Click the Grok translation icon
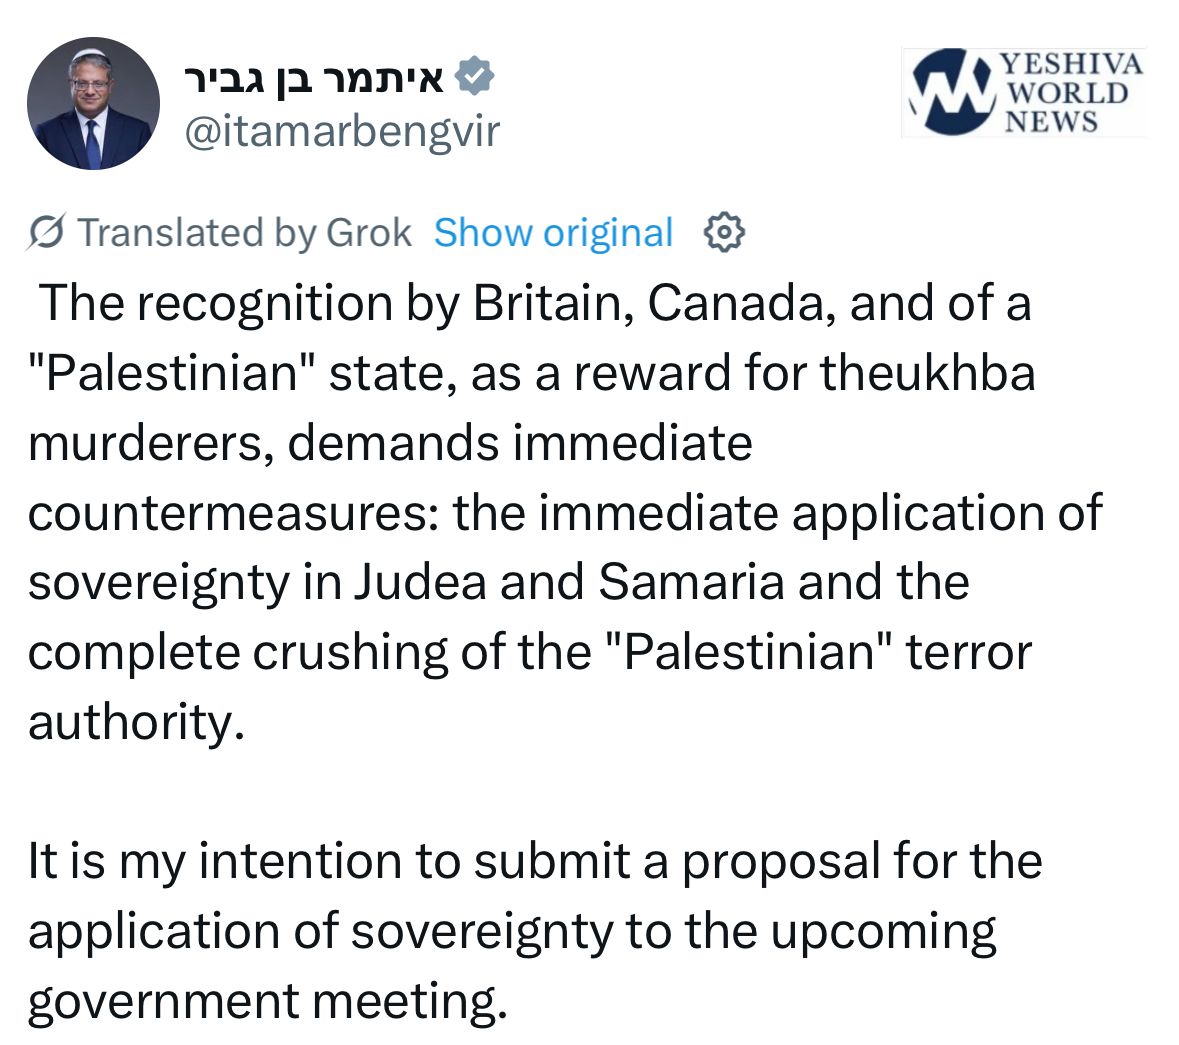1179x1045 pixels. [47, 232]
